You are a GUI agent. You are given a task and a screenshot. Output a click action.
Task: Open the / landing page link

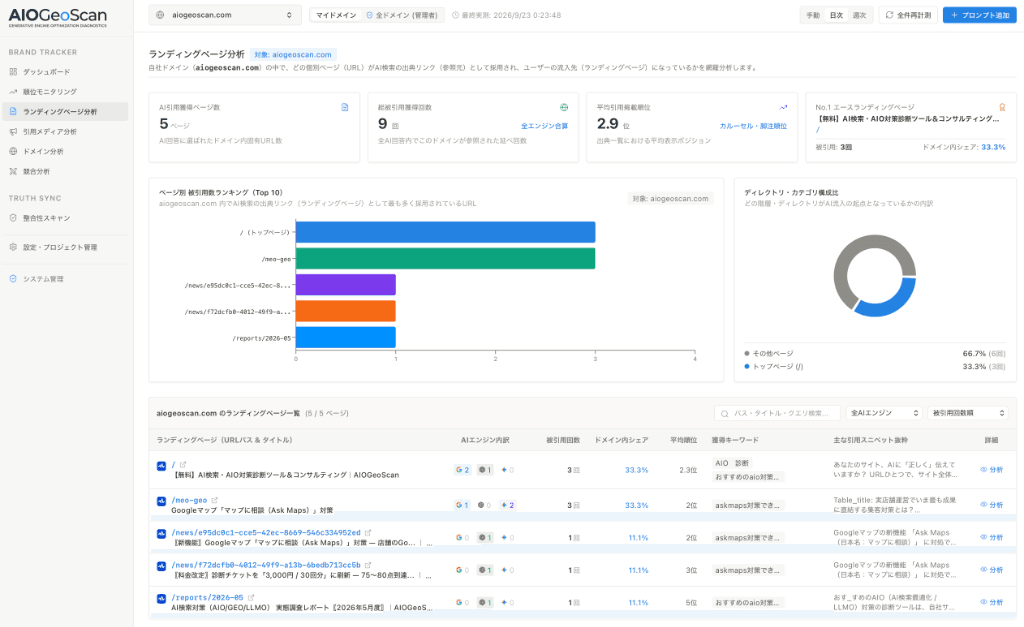click(173, 465)
